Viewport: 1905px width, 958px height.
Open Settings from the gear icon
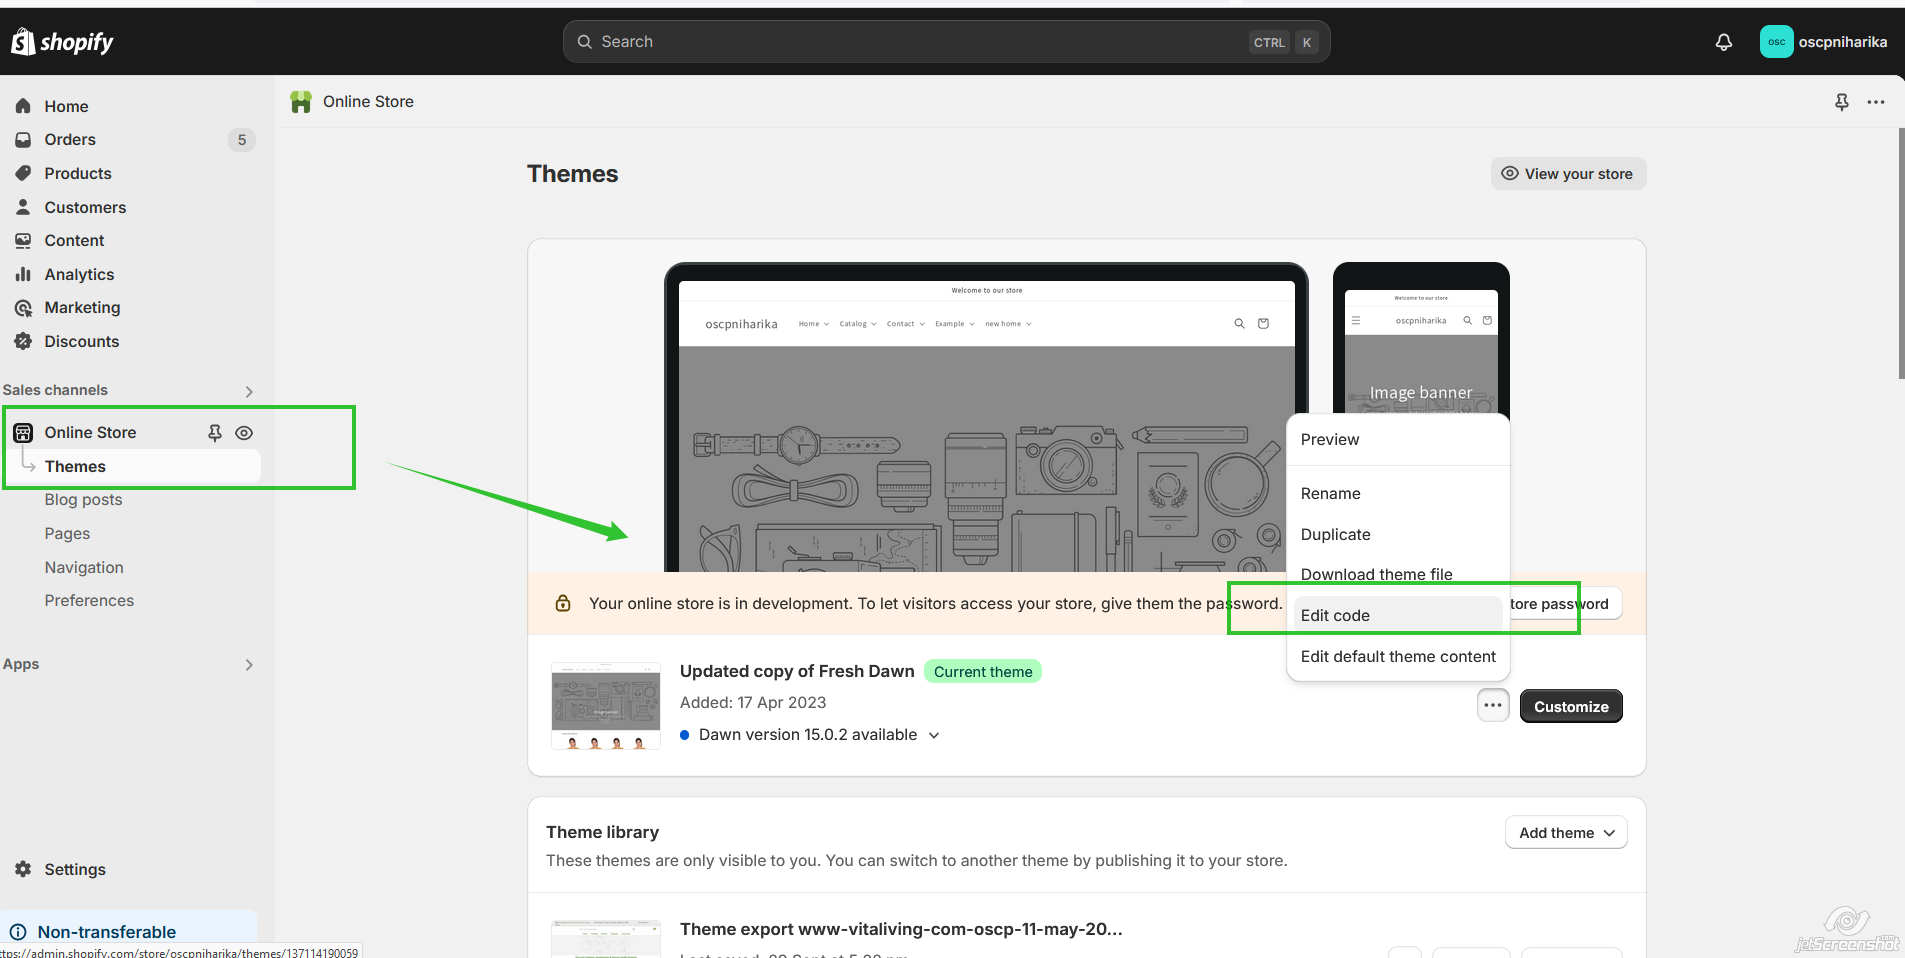click(x=23, y=869)
